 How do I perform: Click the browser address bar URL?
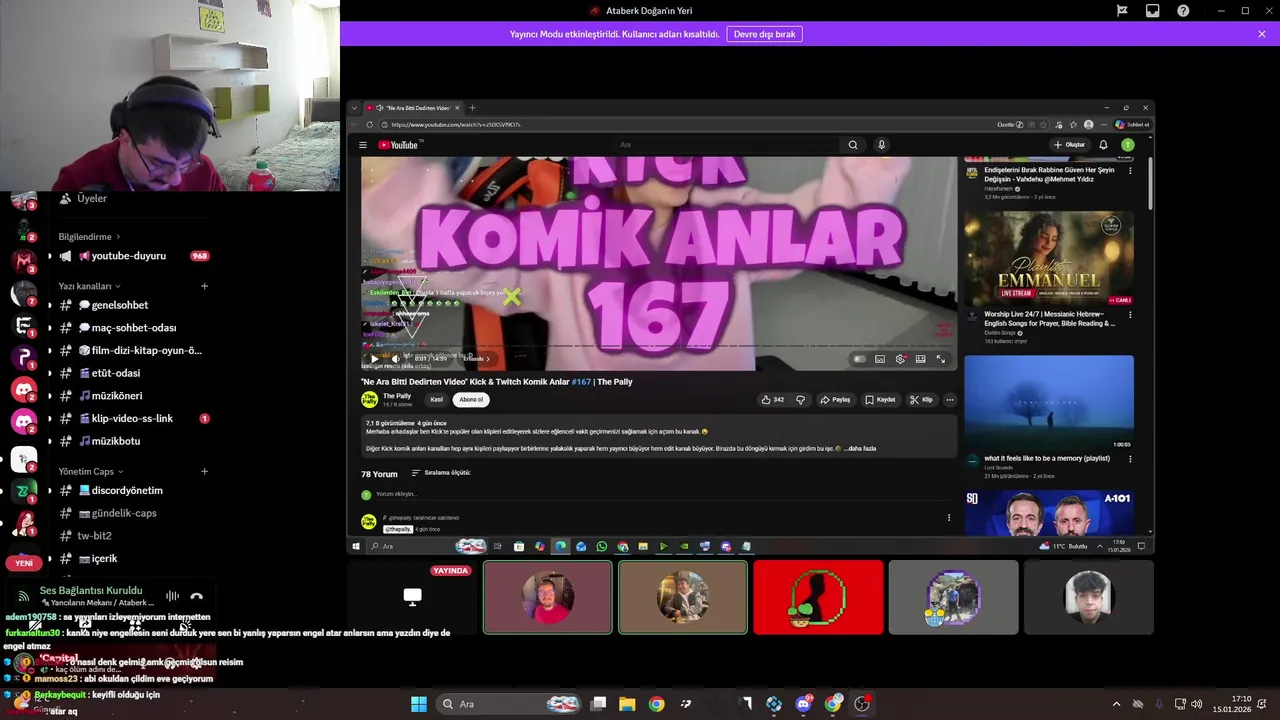click(x=456, y=125)
